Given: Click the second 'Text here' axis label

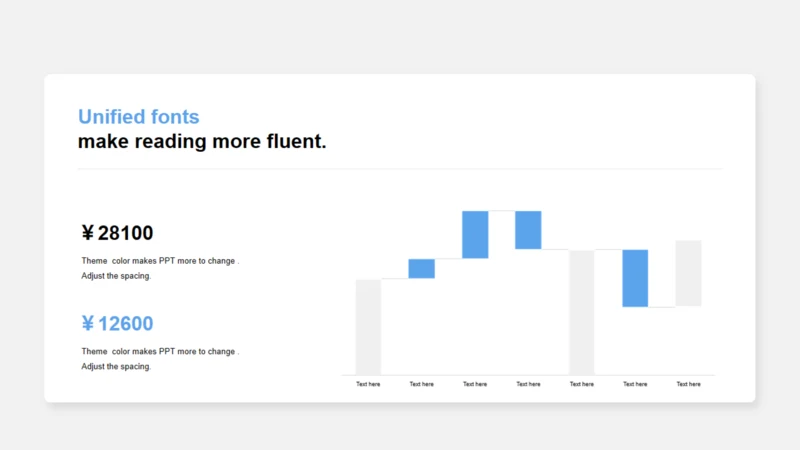Looking at the screenshot, I should 421,384.
